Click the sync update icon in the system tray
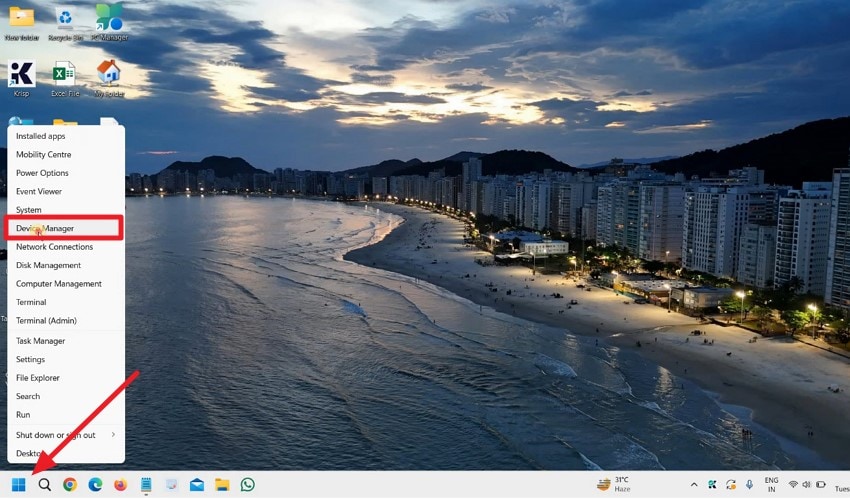This screenshot has height=499, width=850. (x=731, y=484)
